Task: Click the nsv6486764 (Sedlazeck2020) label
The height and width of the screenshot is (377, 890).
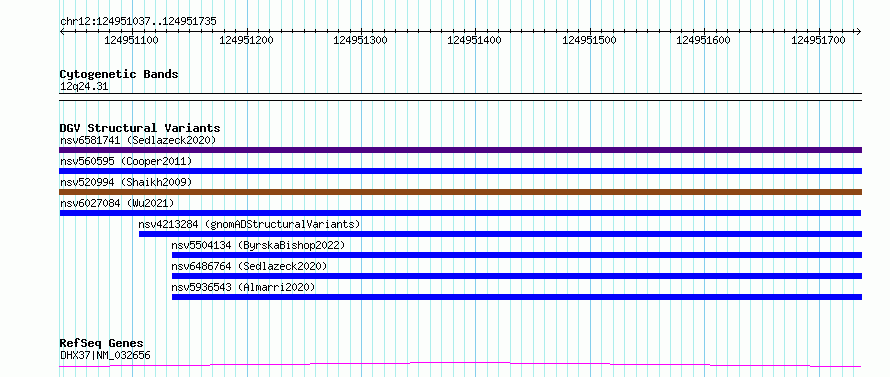Action: pyautogui.click(x=249, y=266)
